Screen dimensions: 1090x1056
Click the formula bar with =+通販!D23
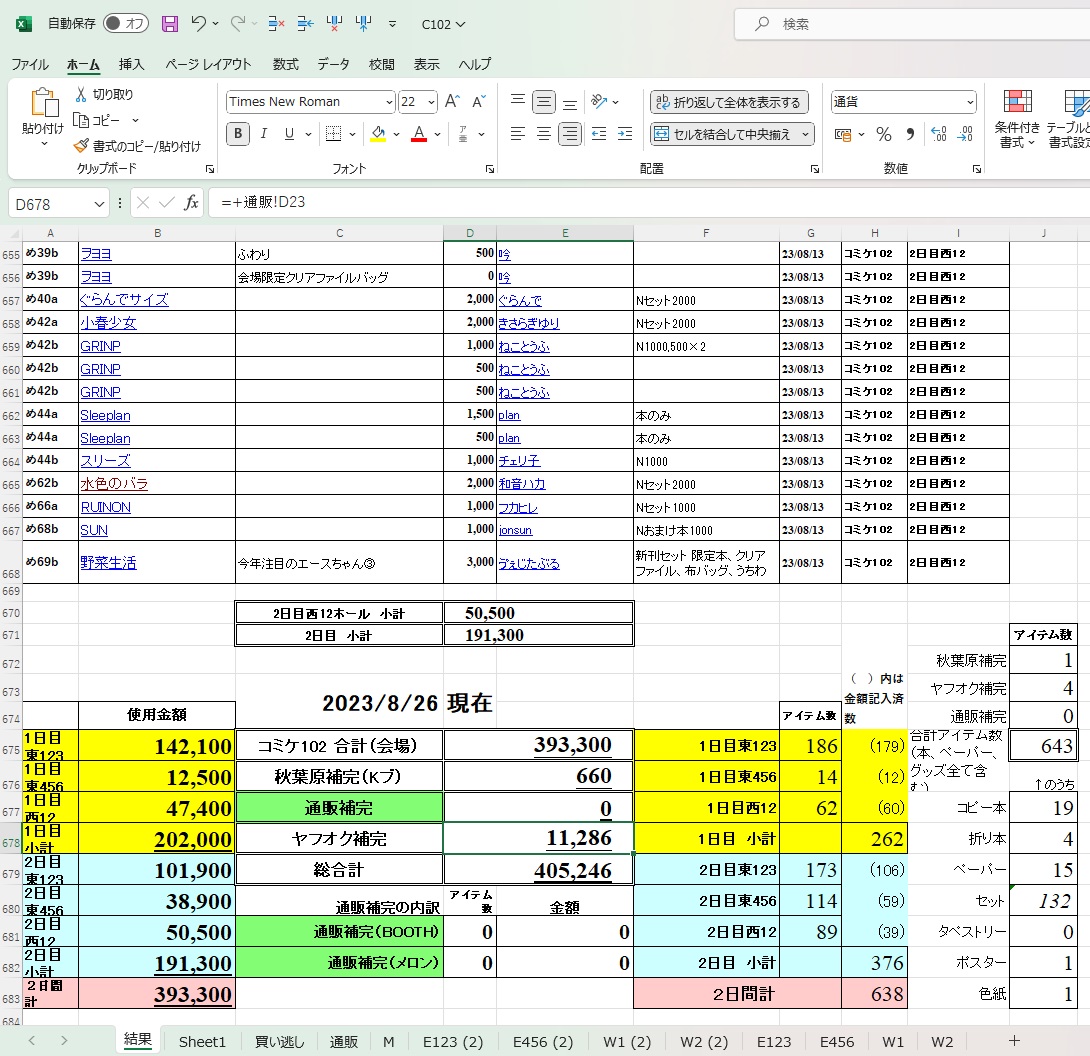tap(651, 202)
